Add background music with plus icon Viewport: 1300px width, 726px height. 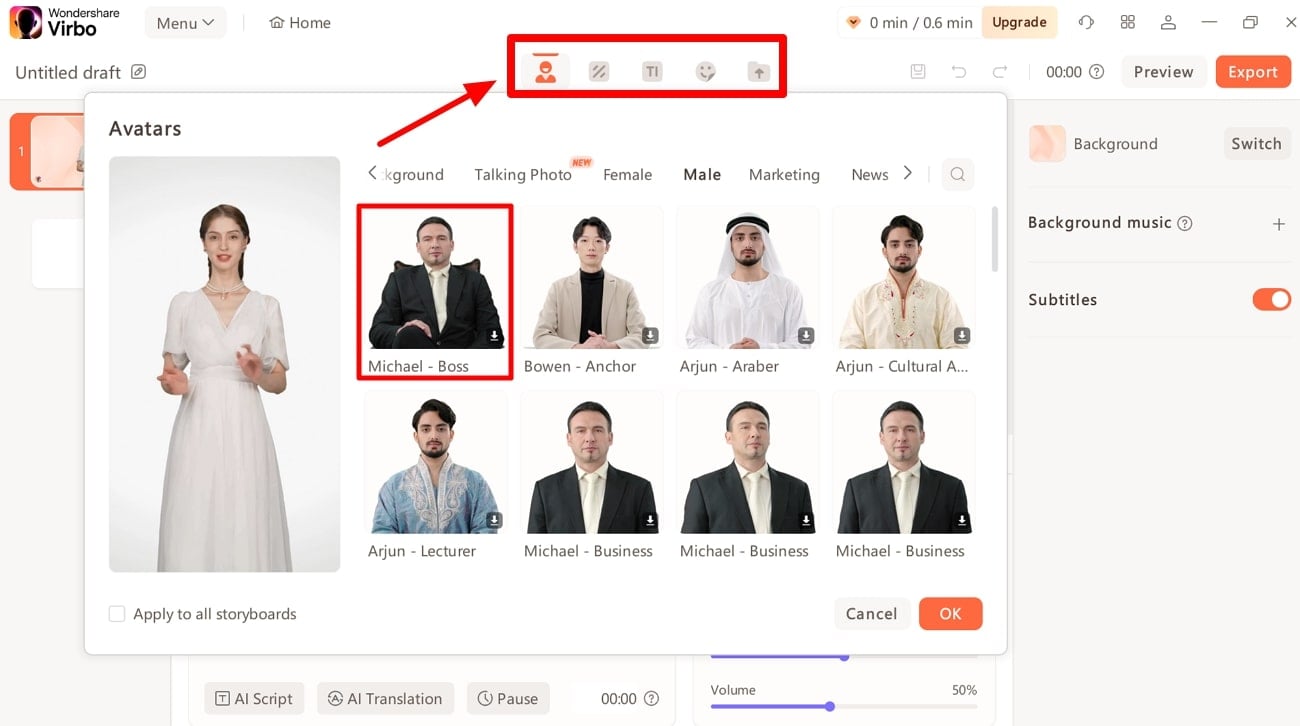[1278, 224]
